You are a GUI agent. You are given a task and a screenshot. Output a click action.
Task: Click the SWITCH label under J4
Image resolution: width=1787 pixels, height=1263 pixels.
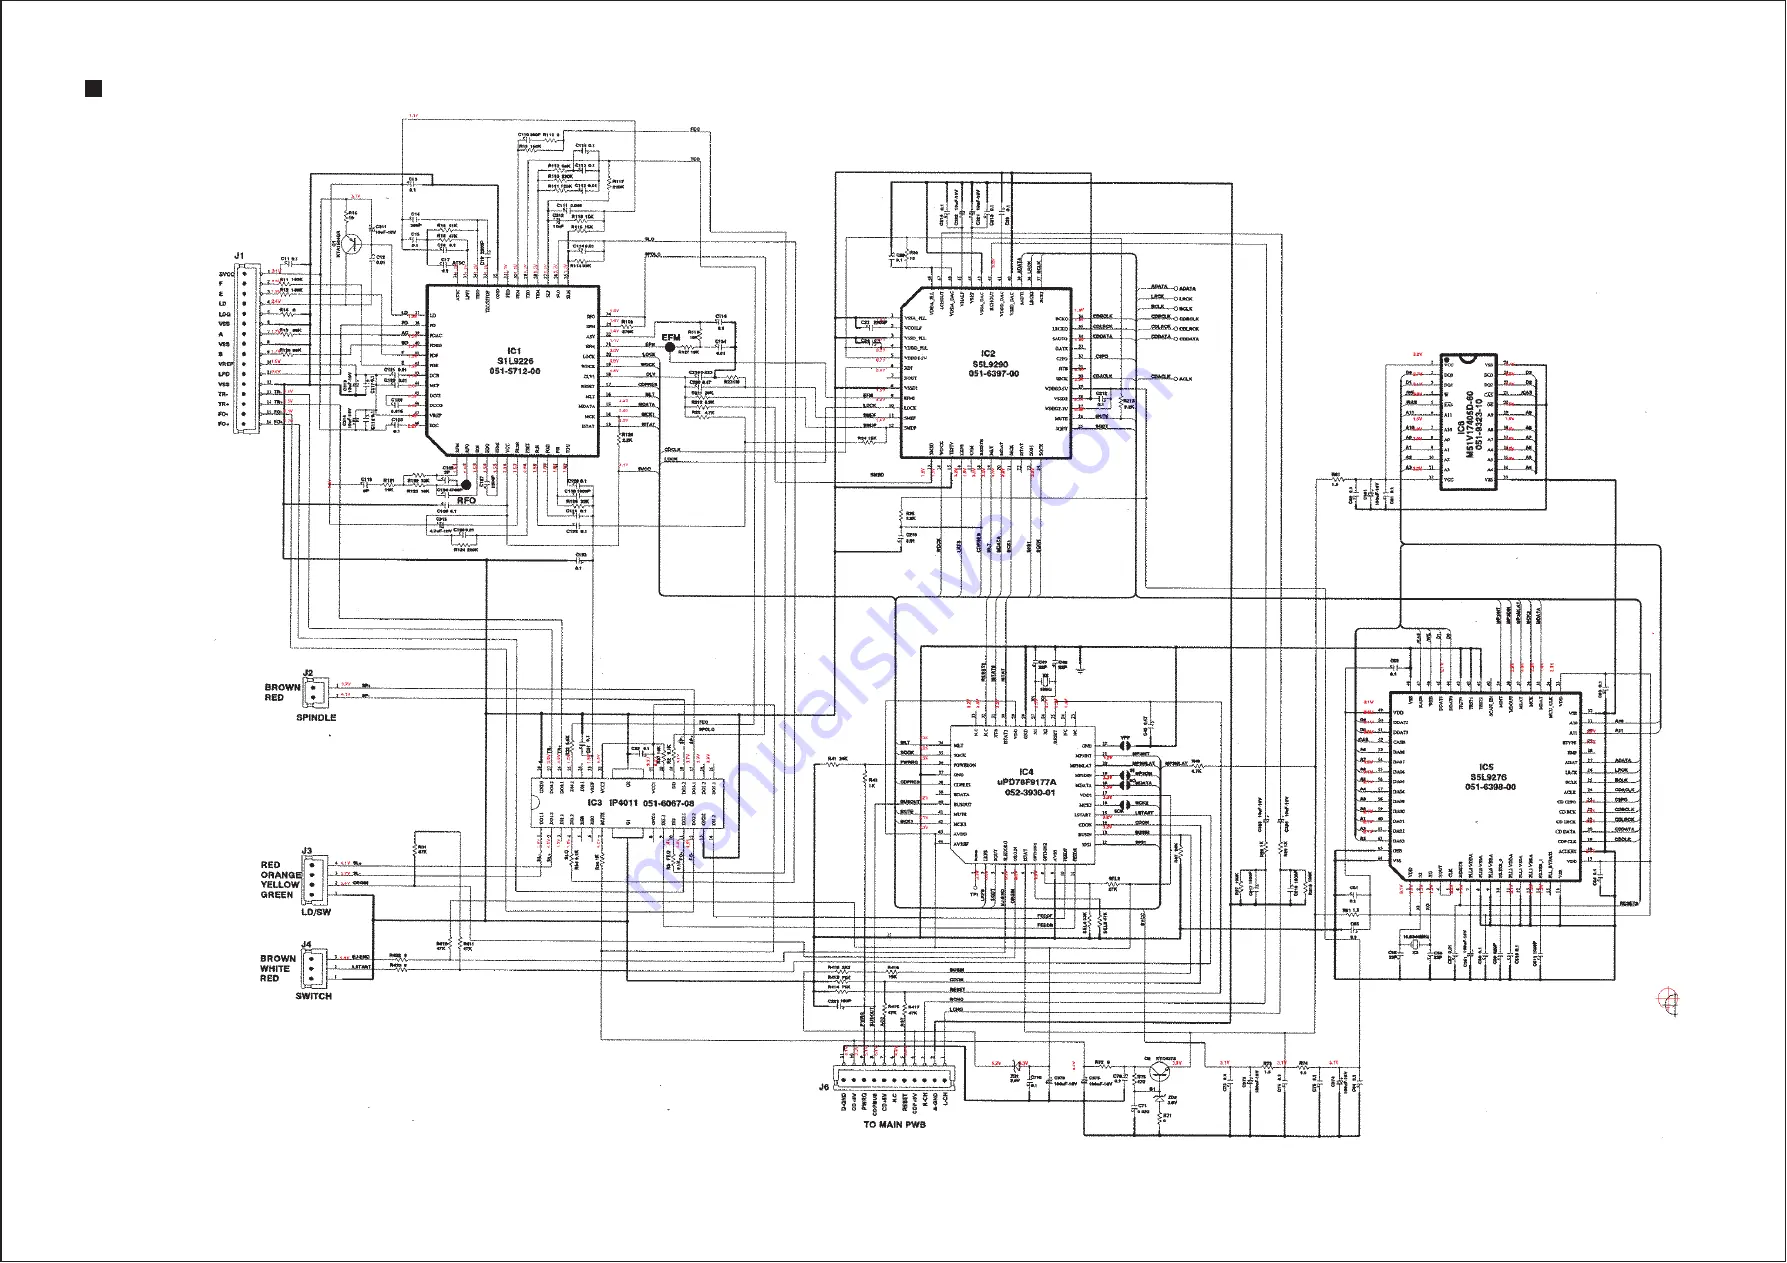tap(313, 996)
